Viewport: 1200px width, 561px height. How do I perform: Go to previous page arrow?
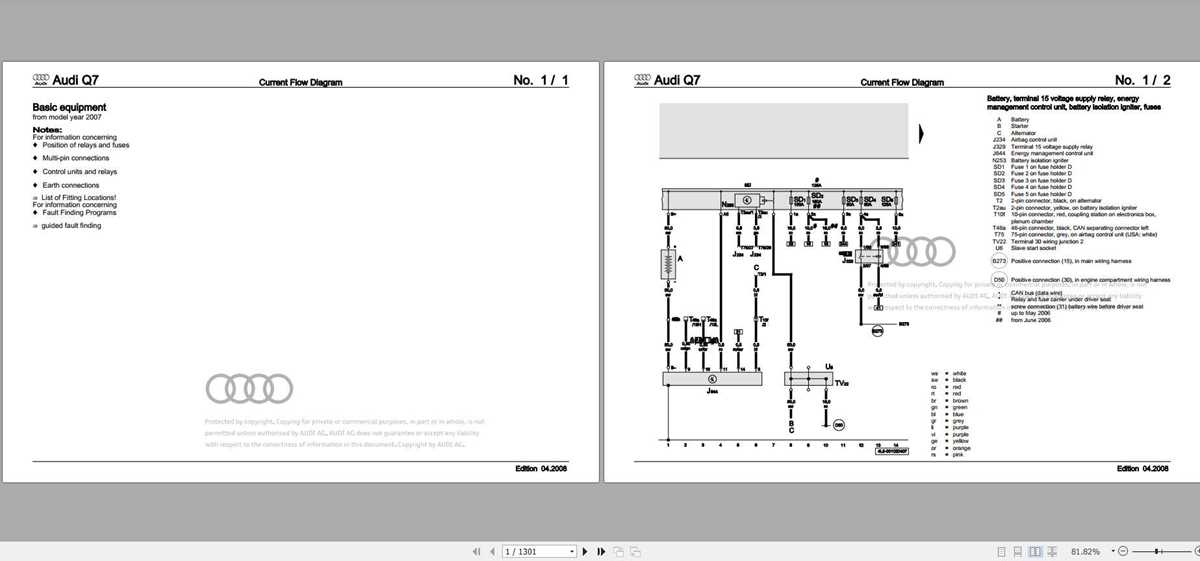tap(491, 551)
